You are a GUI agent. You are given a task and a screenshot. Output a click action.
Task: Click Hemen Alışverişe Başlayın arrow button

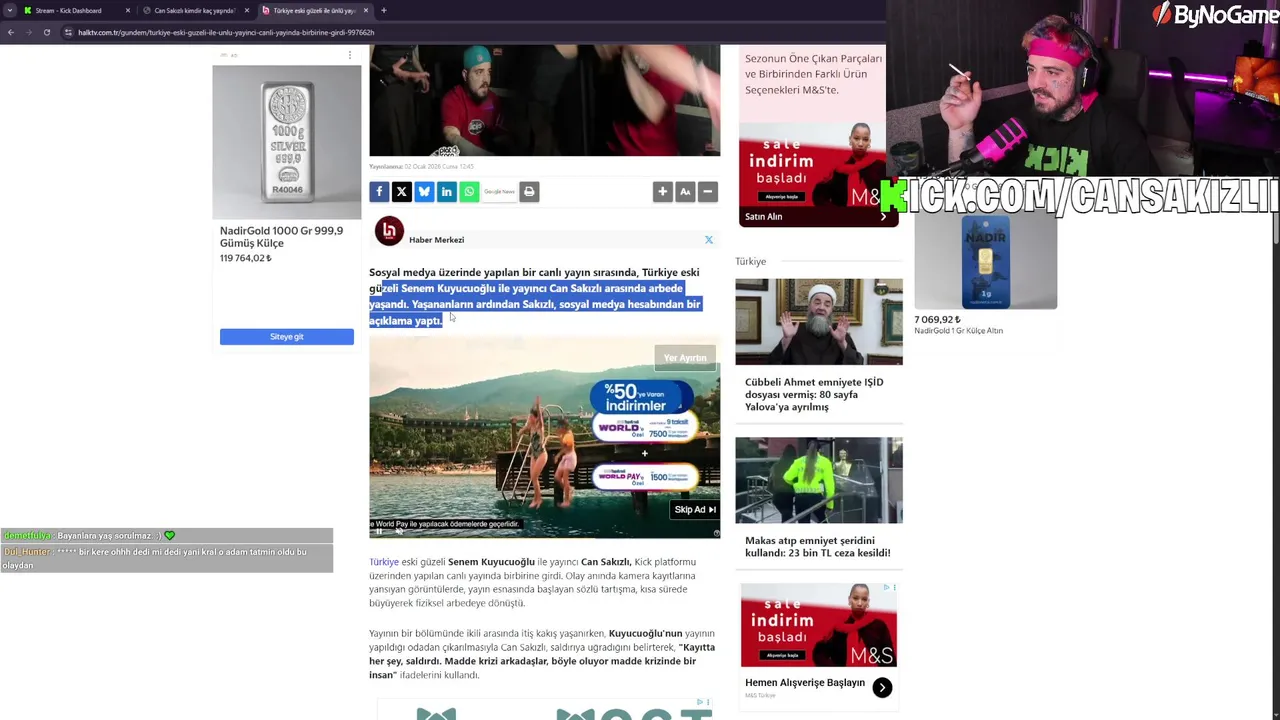click(882, 687)
